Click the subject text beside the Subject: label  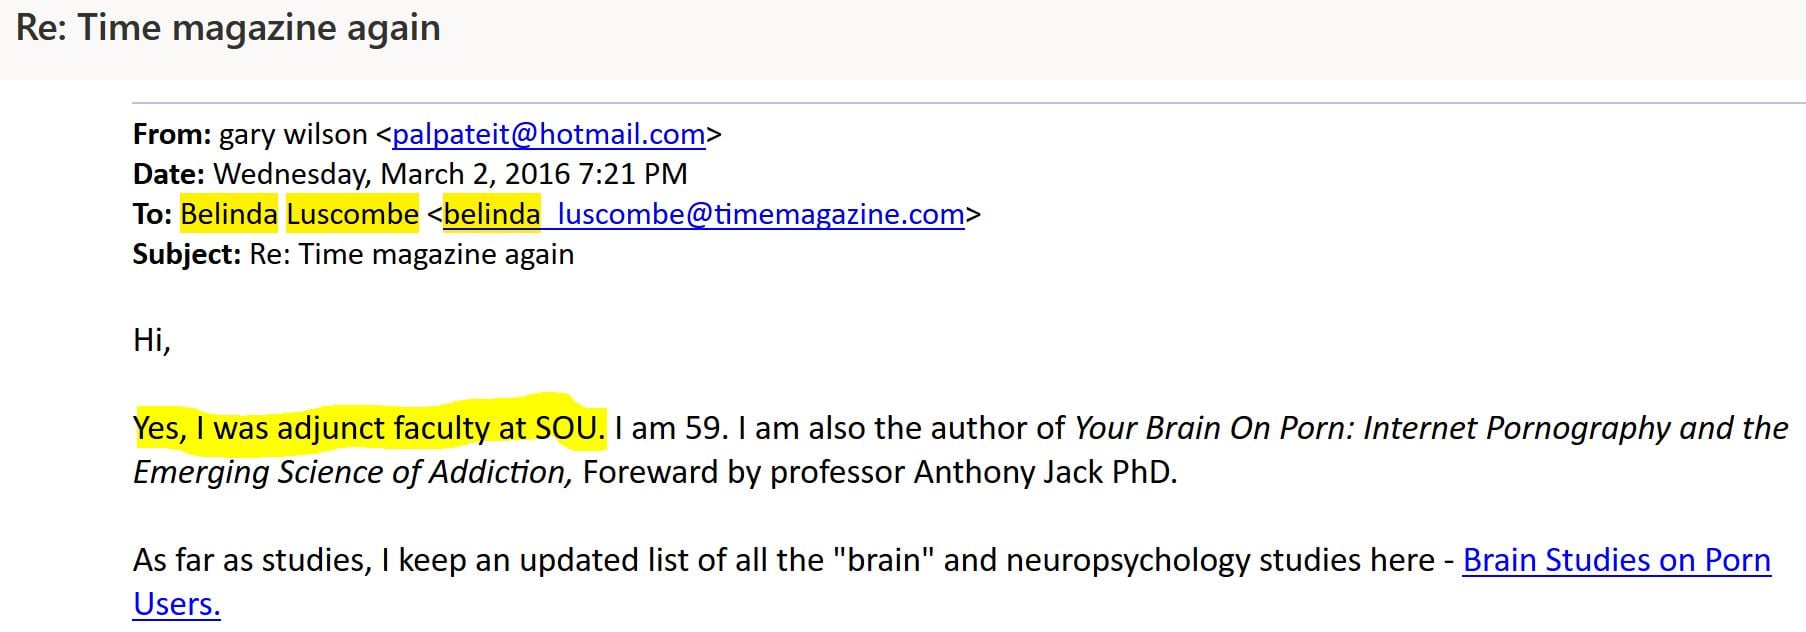click(411, 254)
